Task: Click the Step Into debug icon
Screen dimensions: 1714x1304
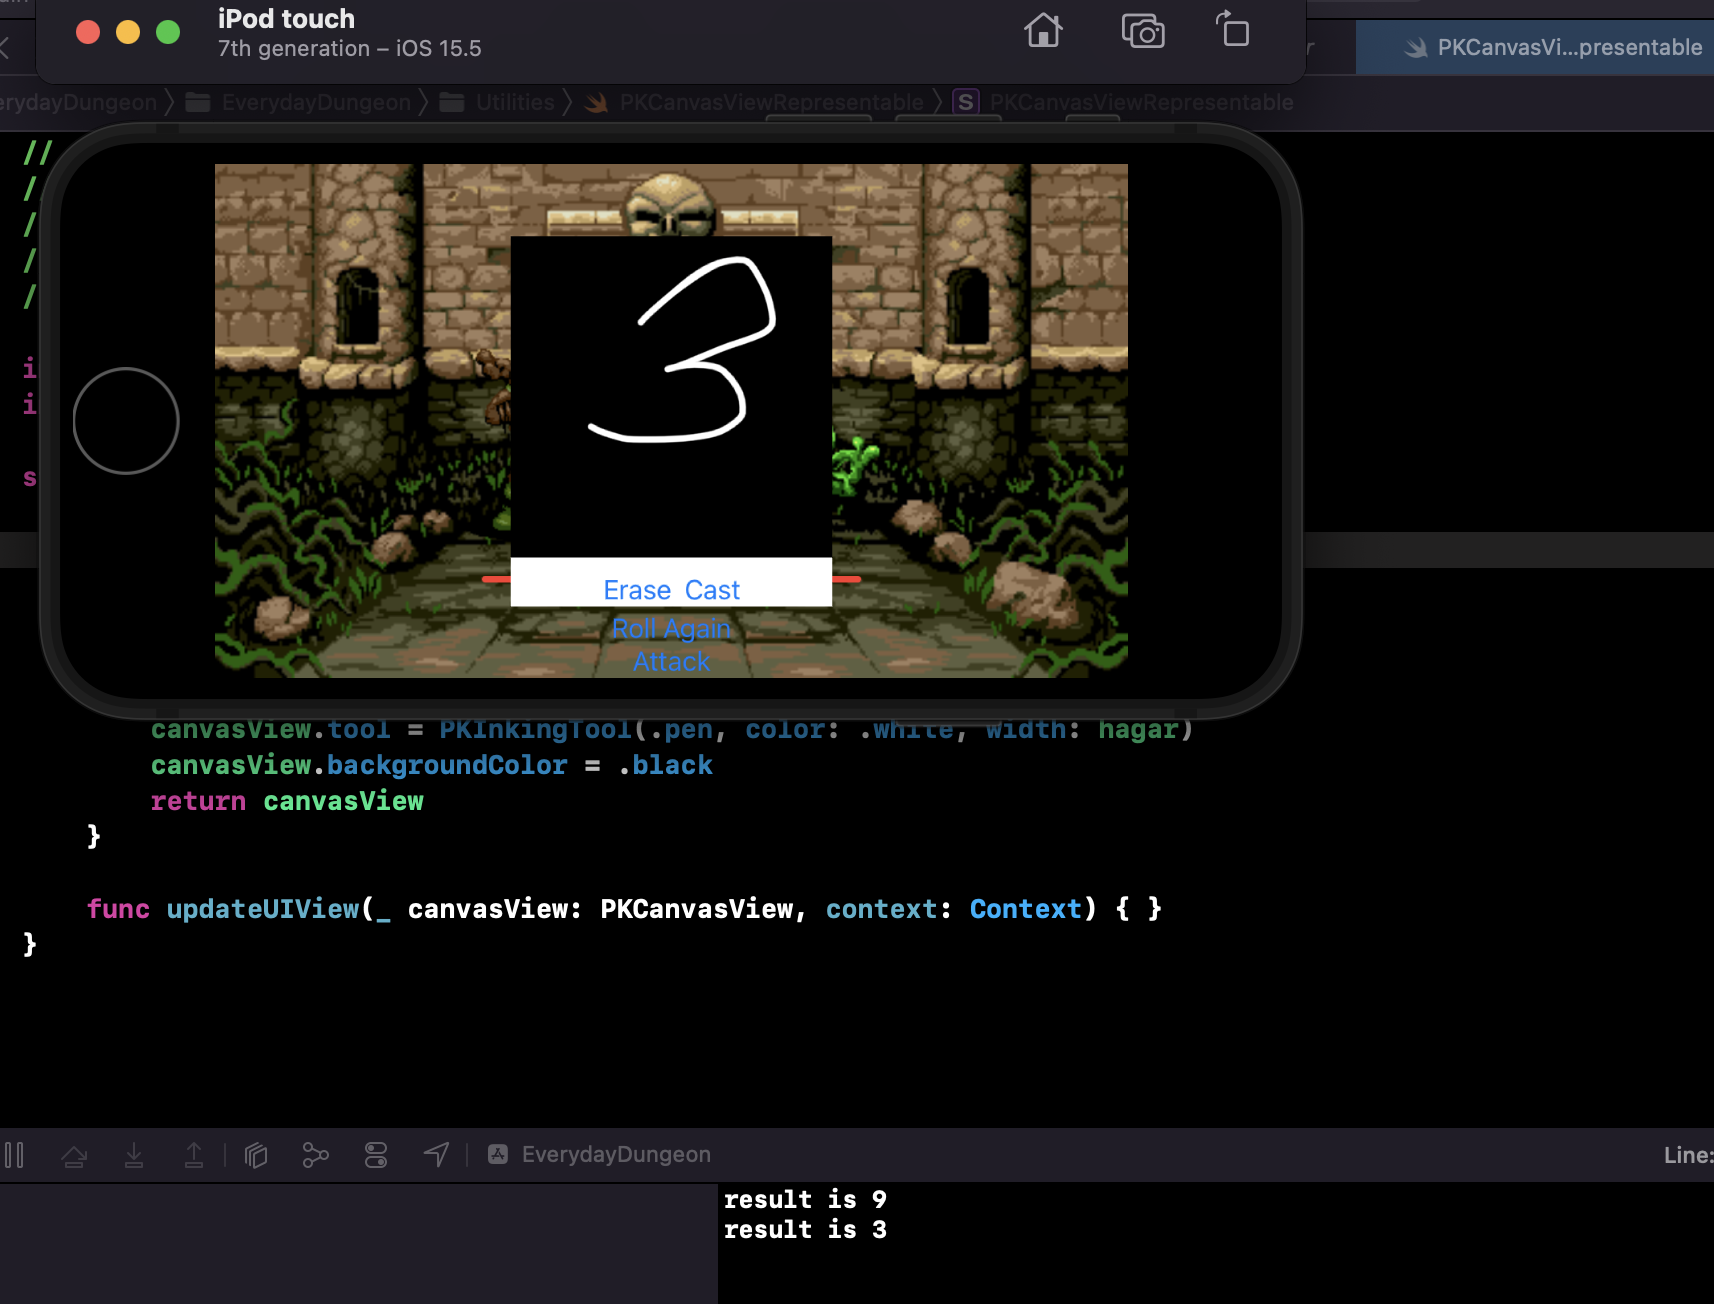Action: 134,1156
